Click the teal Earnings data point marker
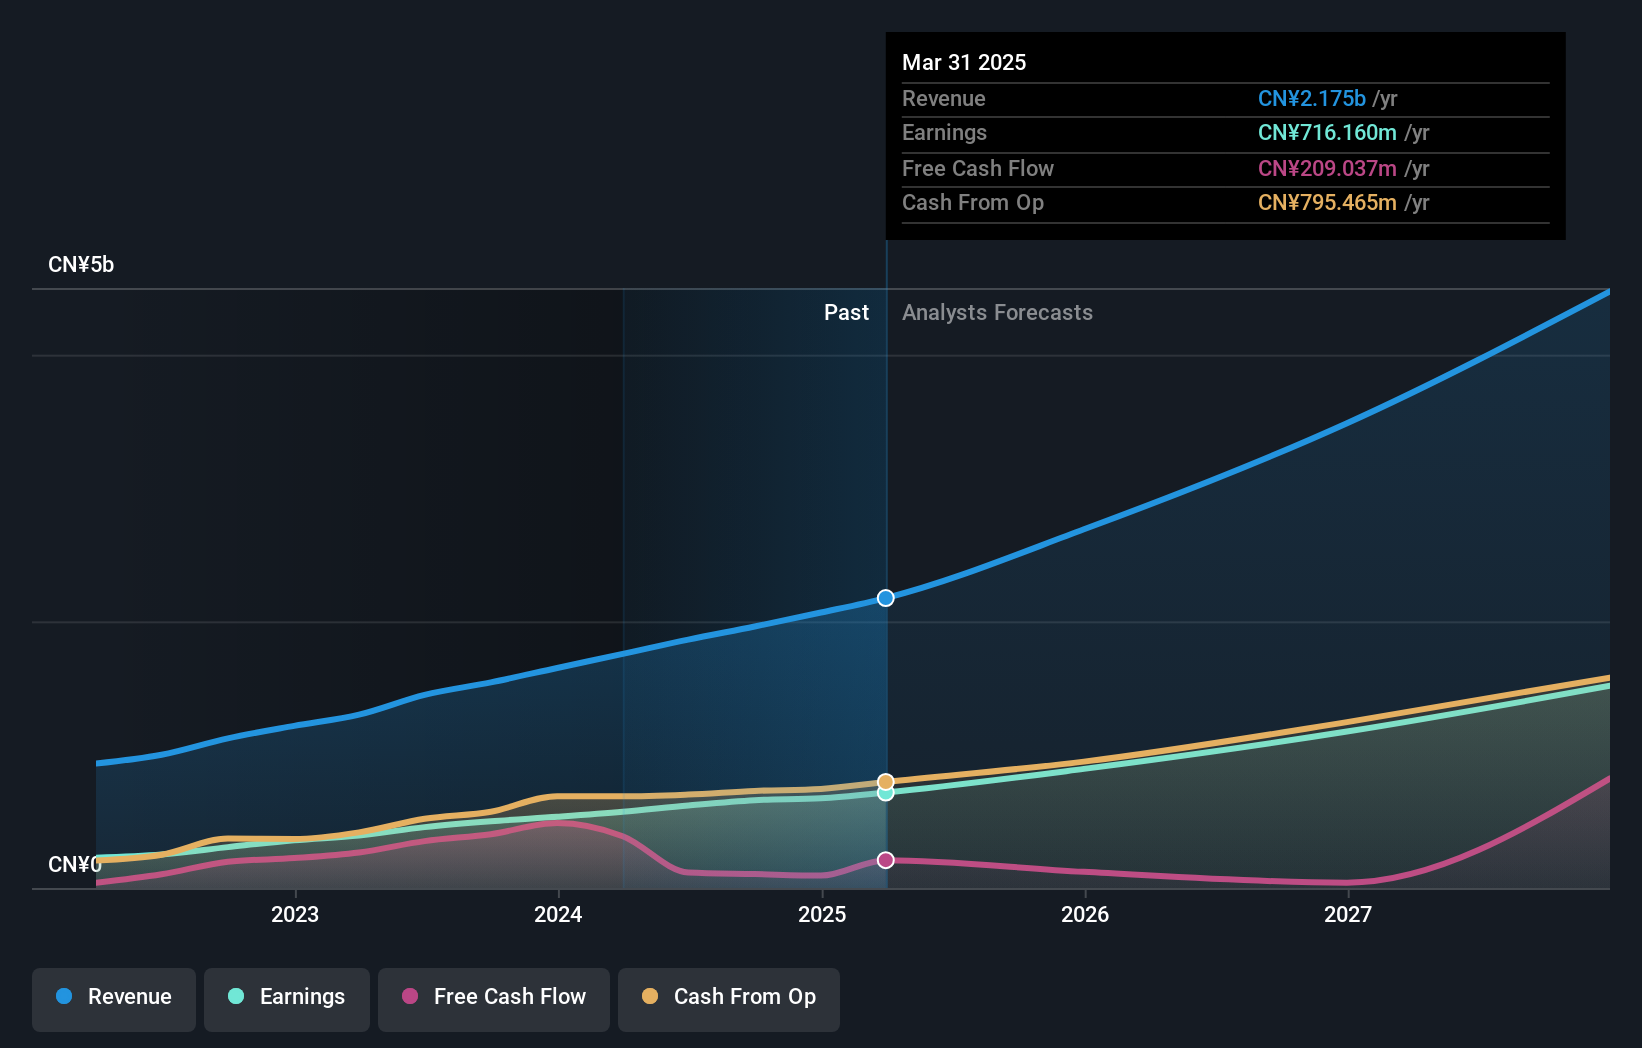The width and height of the screenshot is (1642, 1048). [886, 794]
